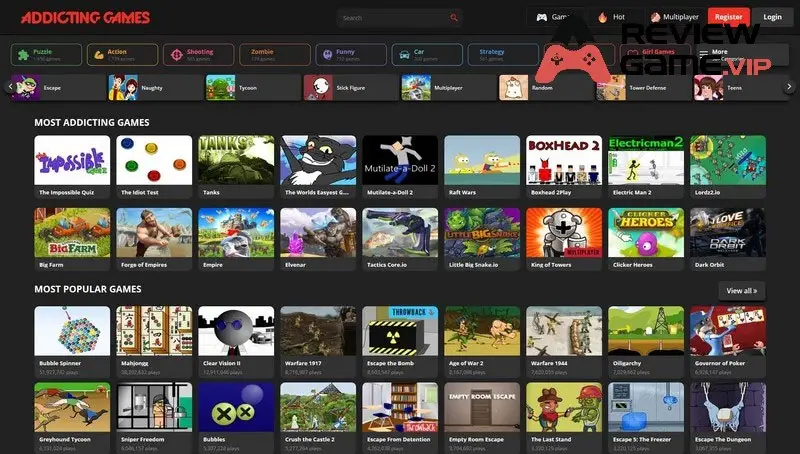Click The Last Stand title
The width and height of the screenshot is (800, 454).
pyautogui.click(x=551, y=439)
